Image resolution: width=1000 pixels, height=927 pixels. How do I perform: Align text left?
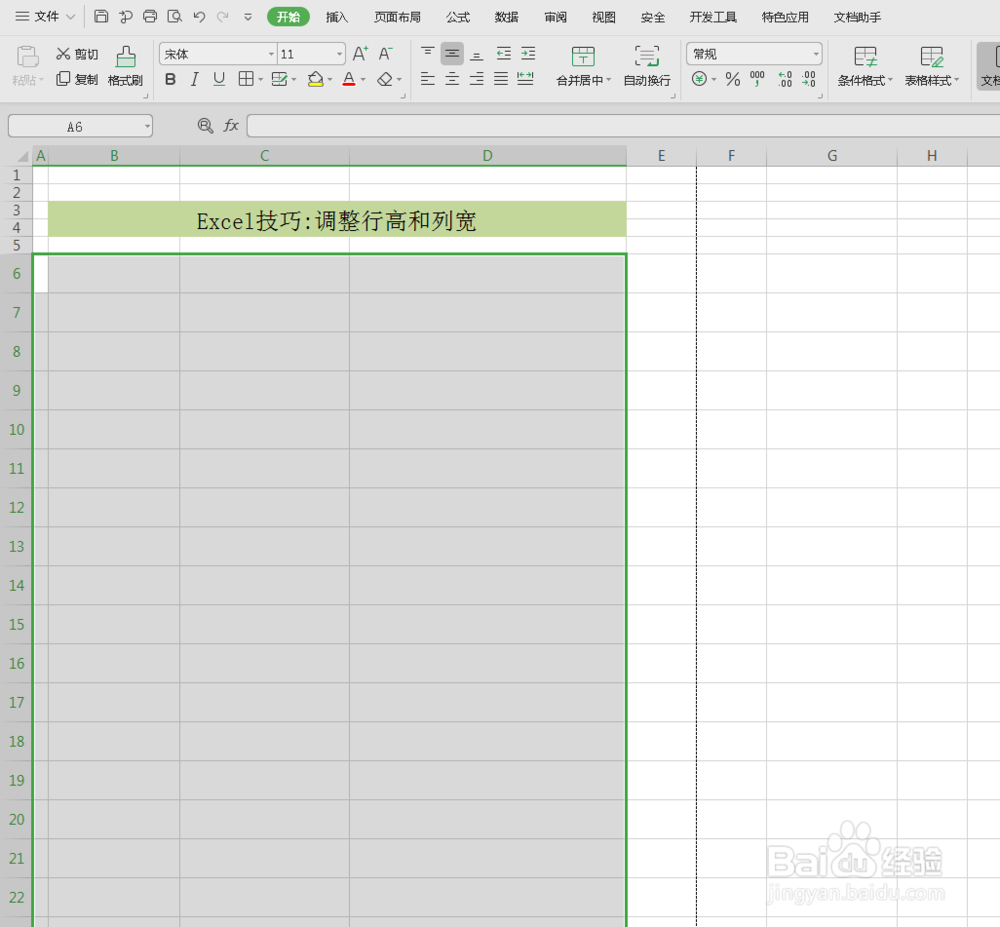[427, 79]
